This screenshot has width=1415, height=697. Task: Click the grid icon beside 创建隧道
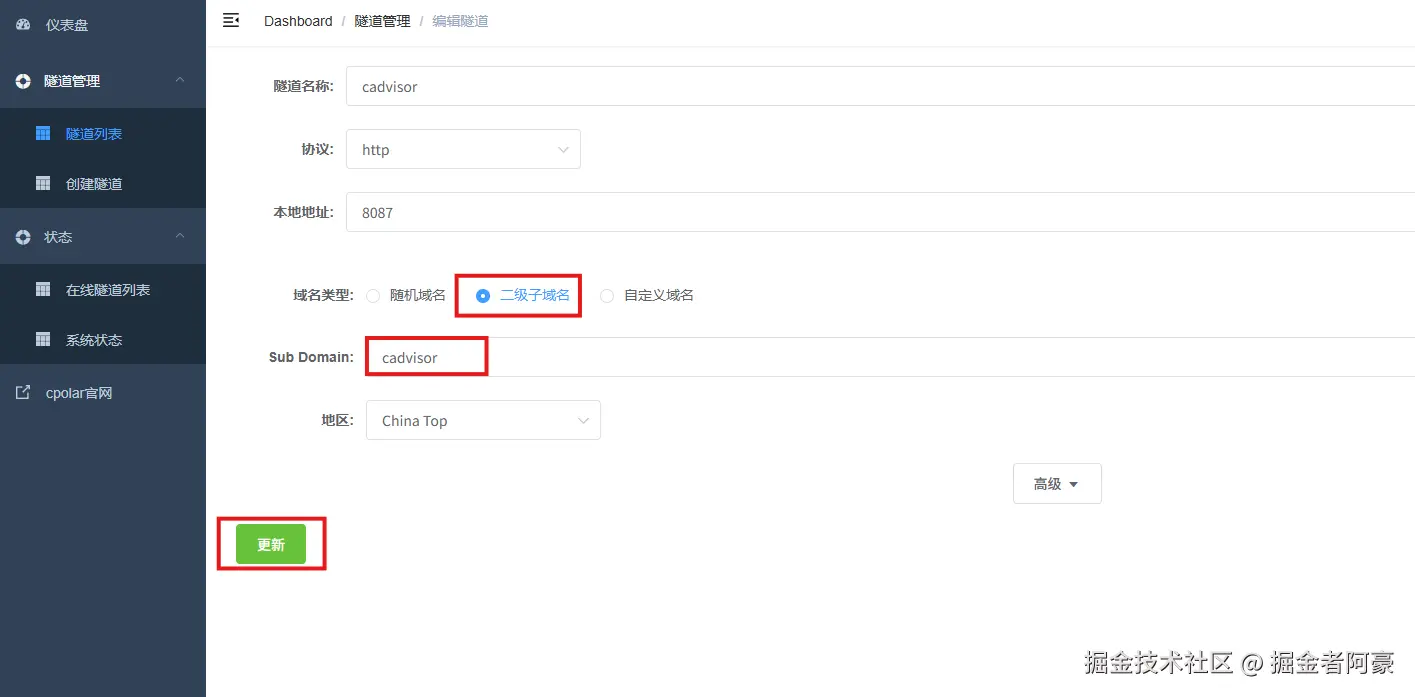tap(43, 183)
